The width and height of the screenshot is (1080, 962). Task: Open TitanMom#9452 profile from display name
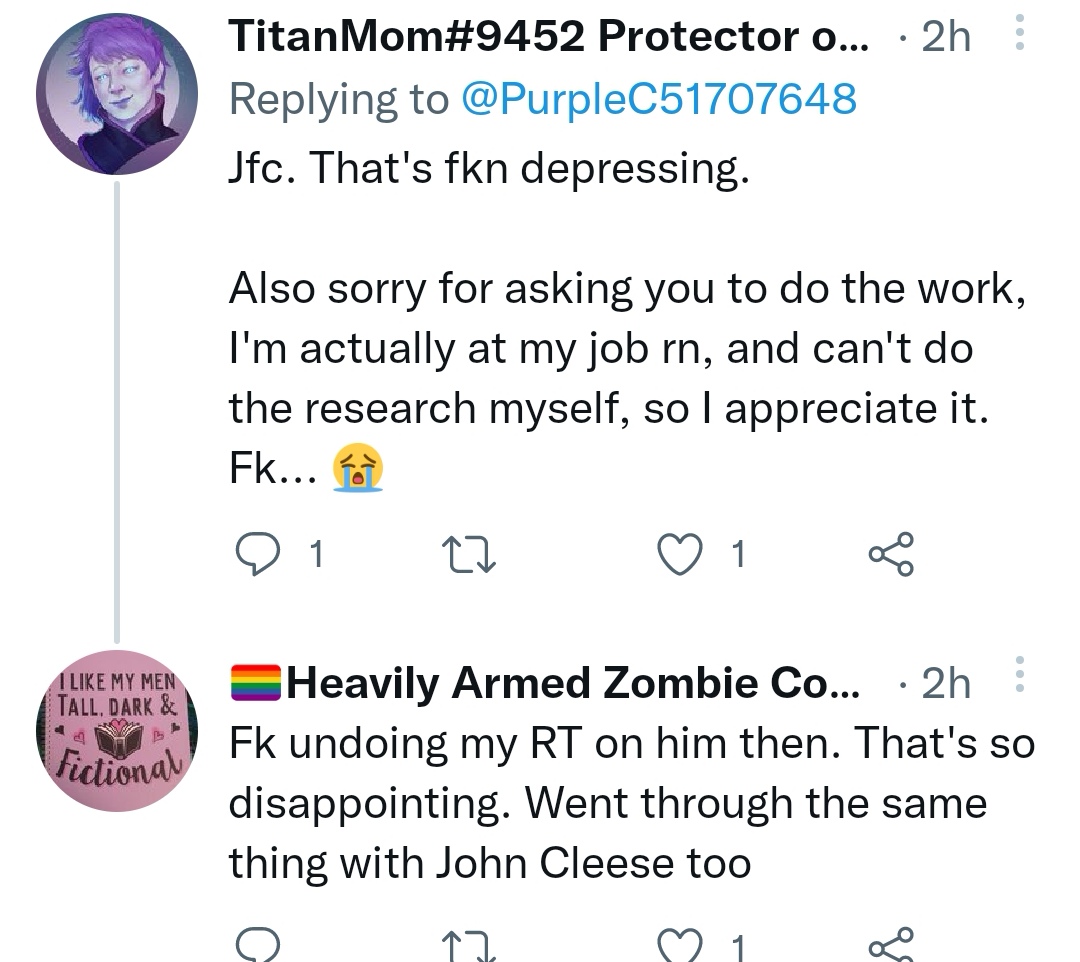(548, 38)
